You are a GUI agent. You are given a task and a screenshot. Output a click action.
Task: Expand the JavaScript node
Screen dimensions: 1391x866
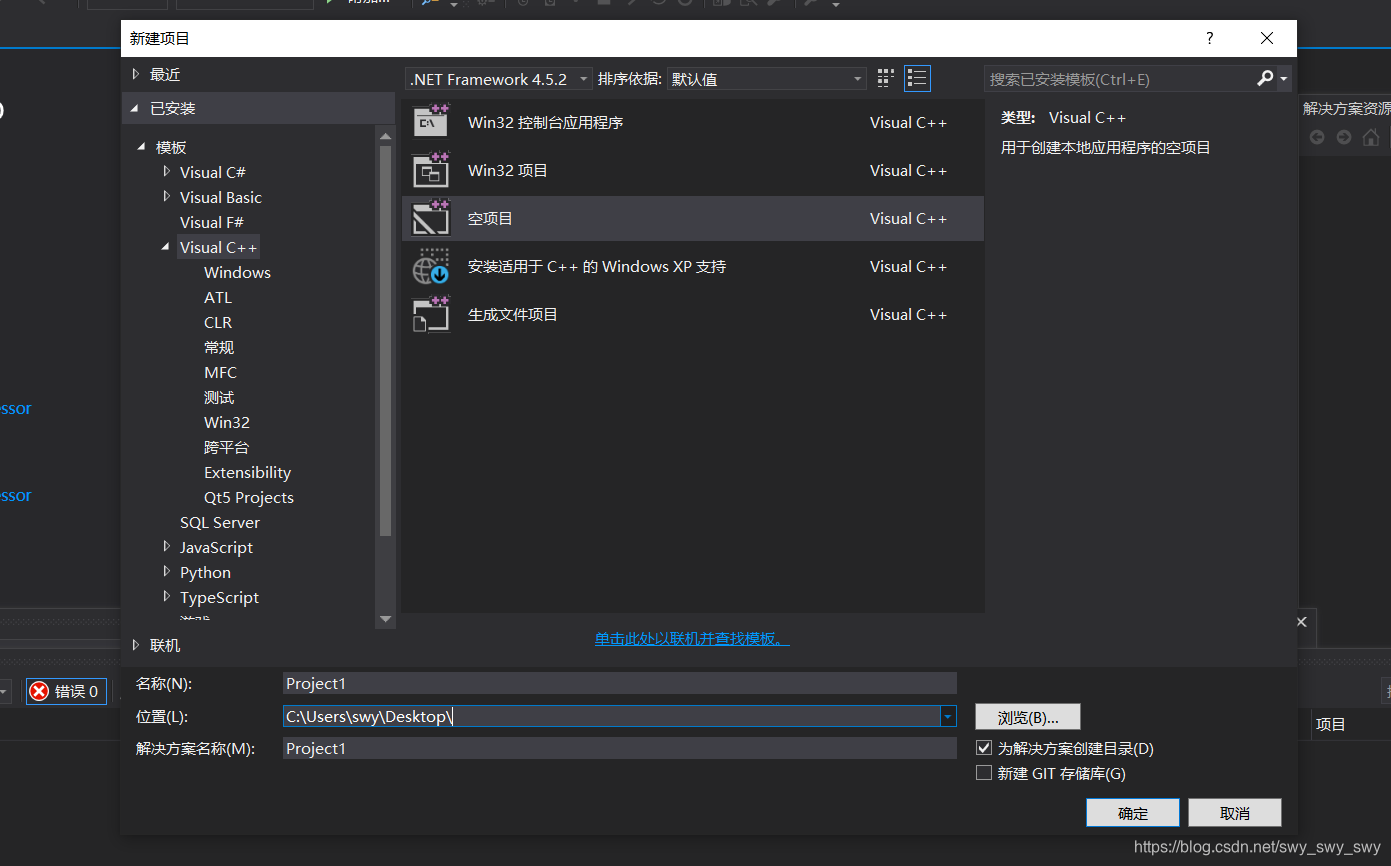167,546
